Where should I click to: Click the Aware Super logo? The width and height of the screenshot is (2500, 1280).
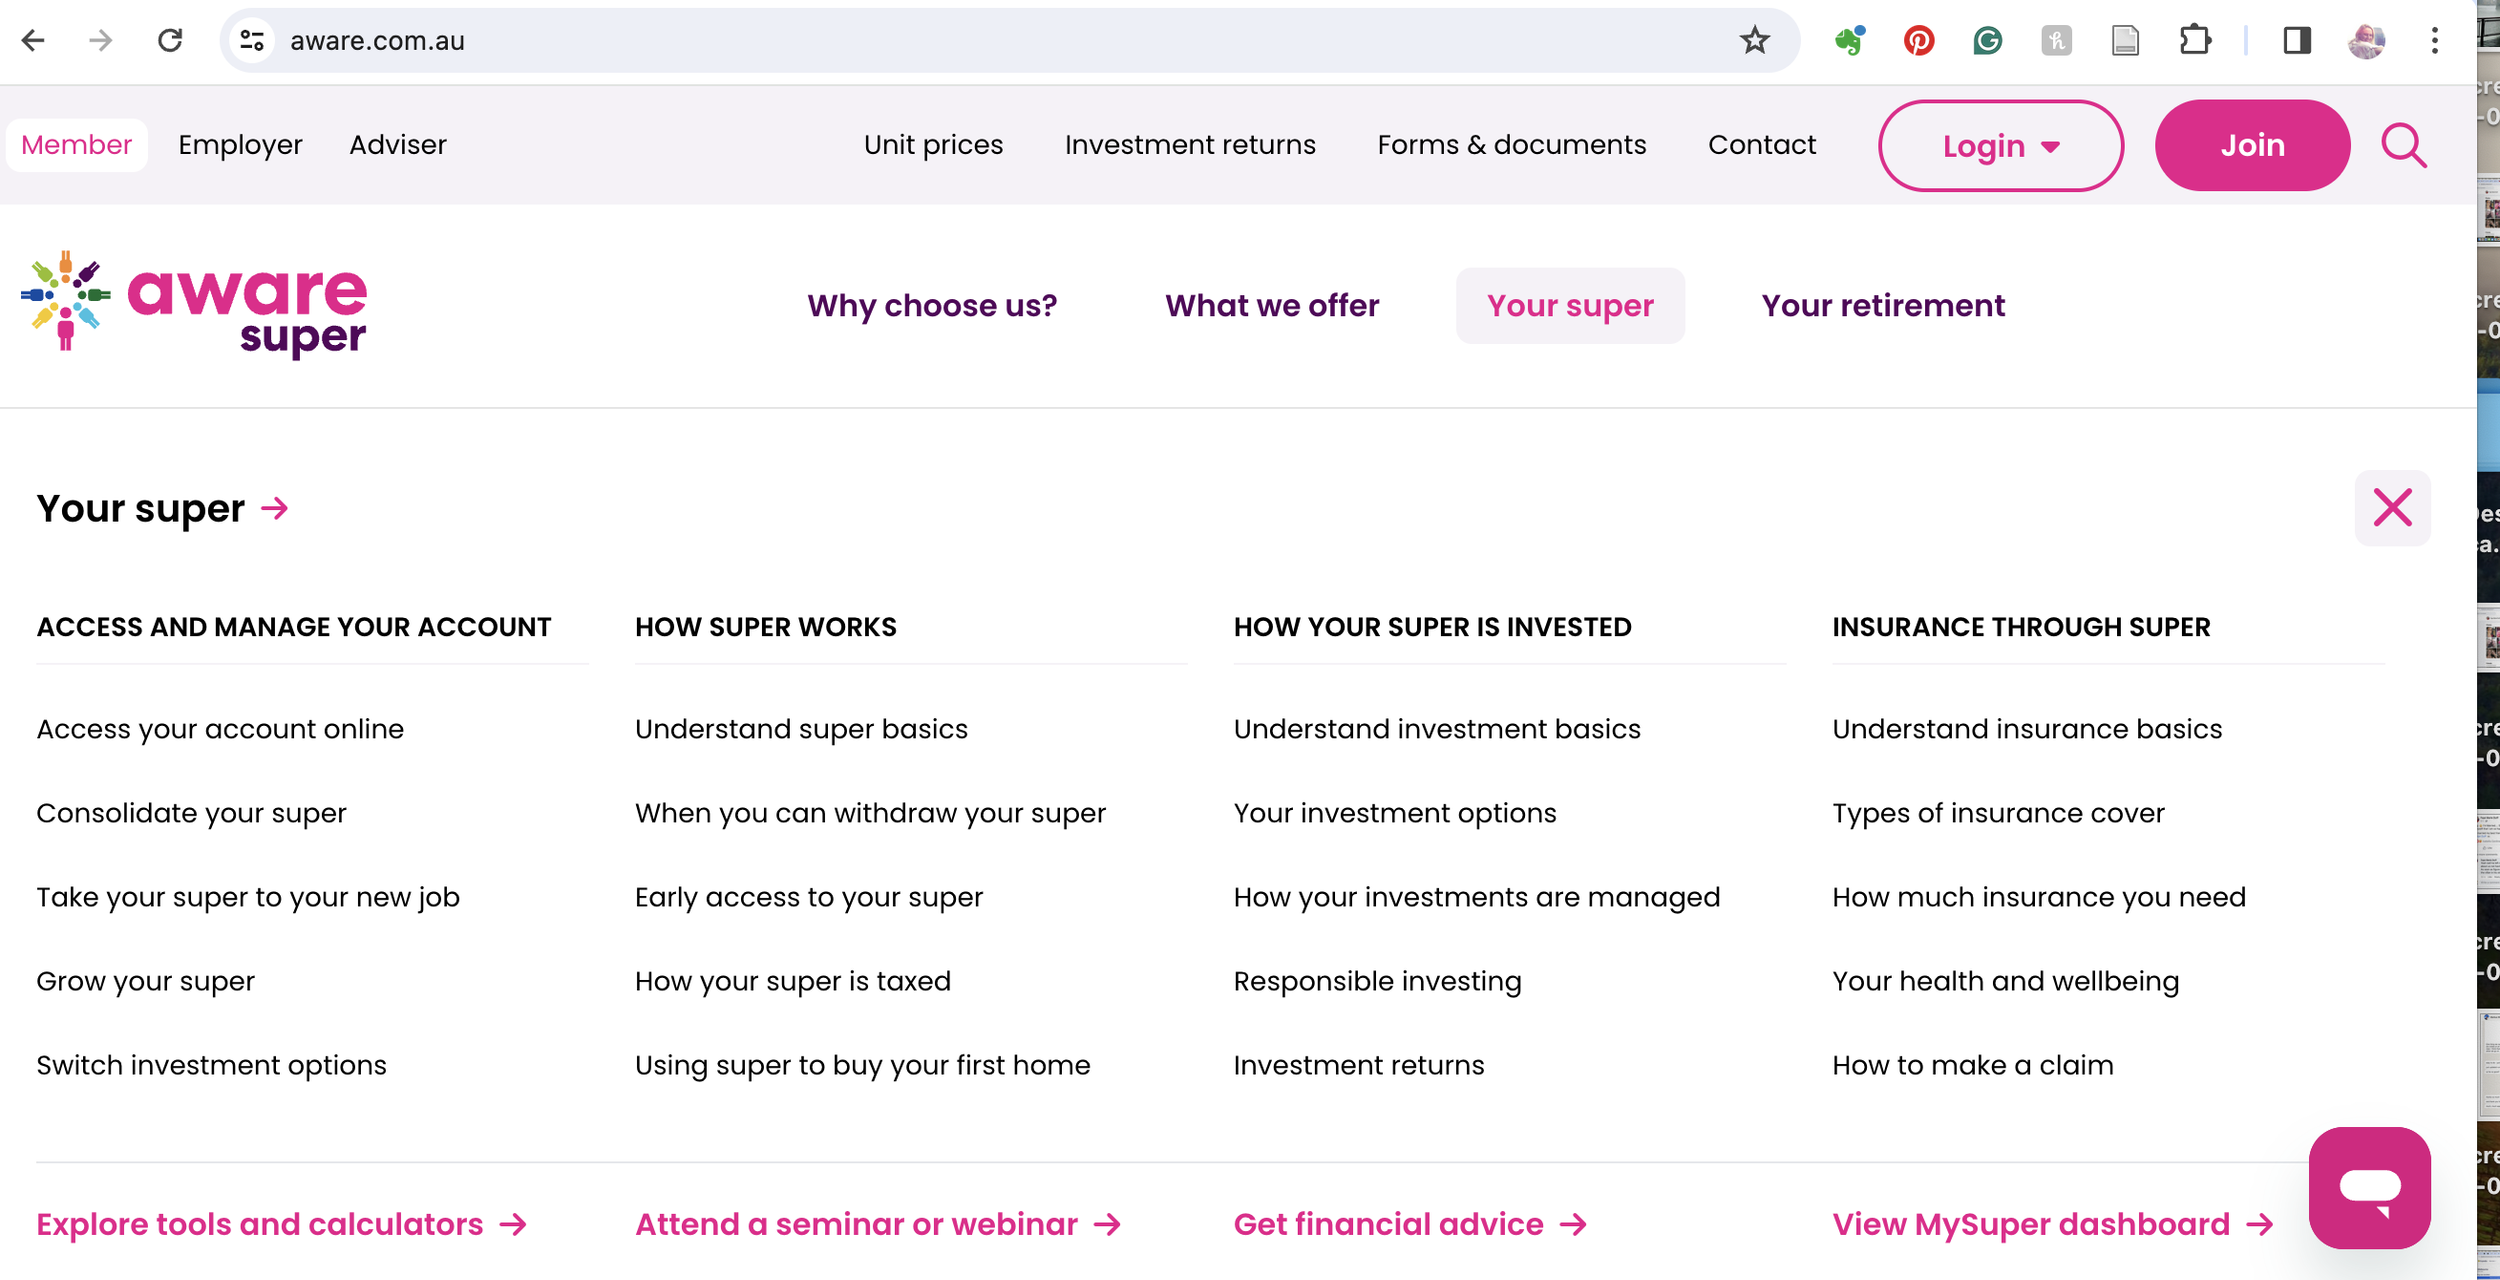click(195, 304)
